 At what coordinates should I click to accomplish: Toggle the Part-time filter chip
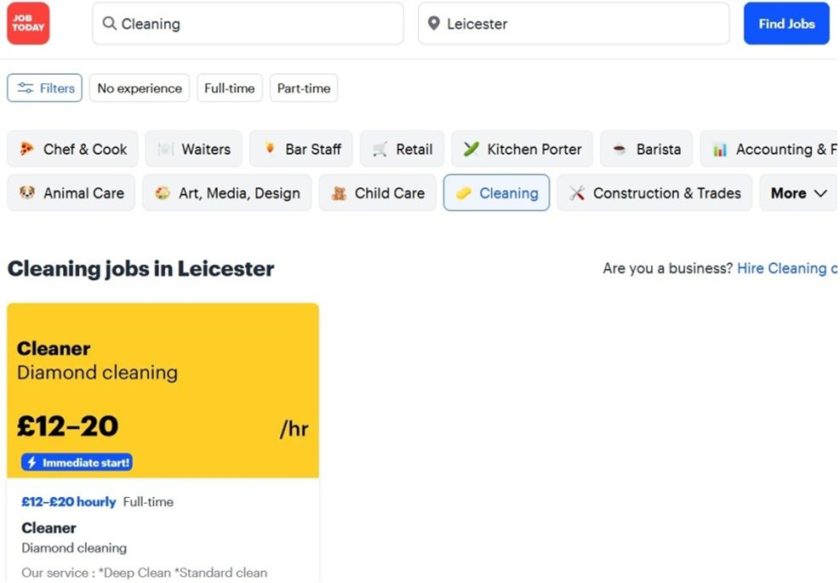[x=304, y=88]
